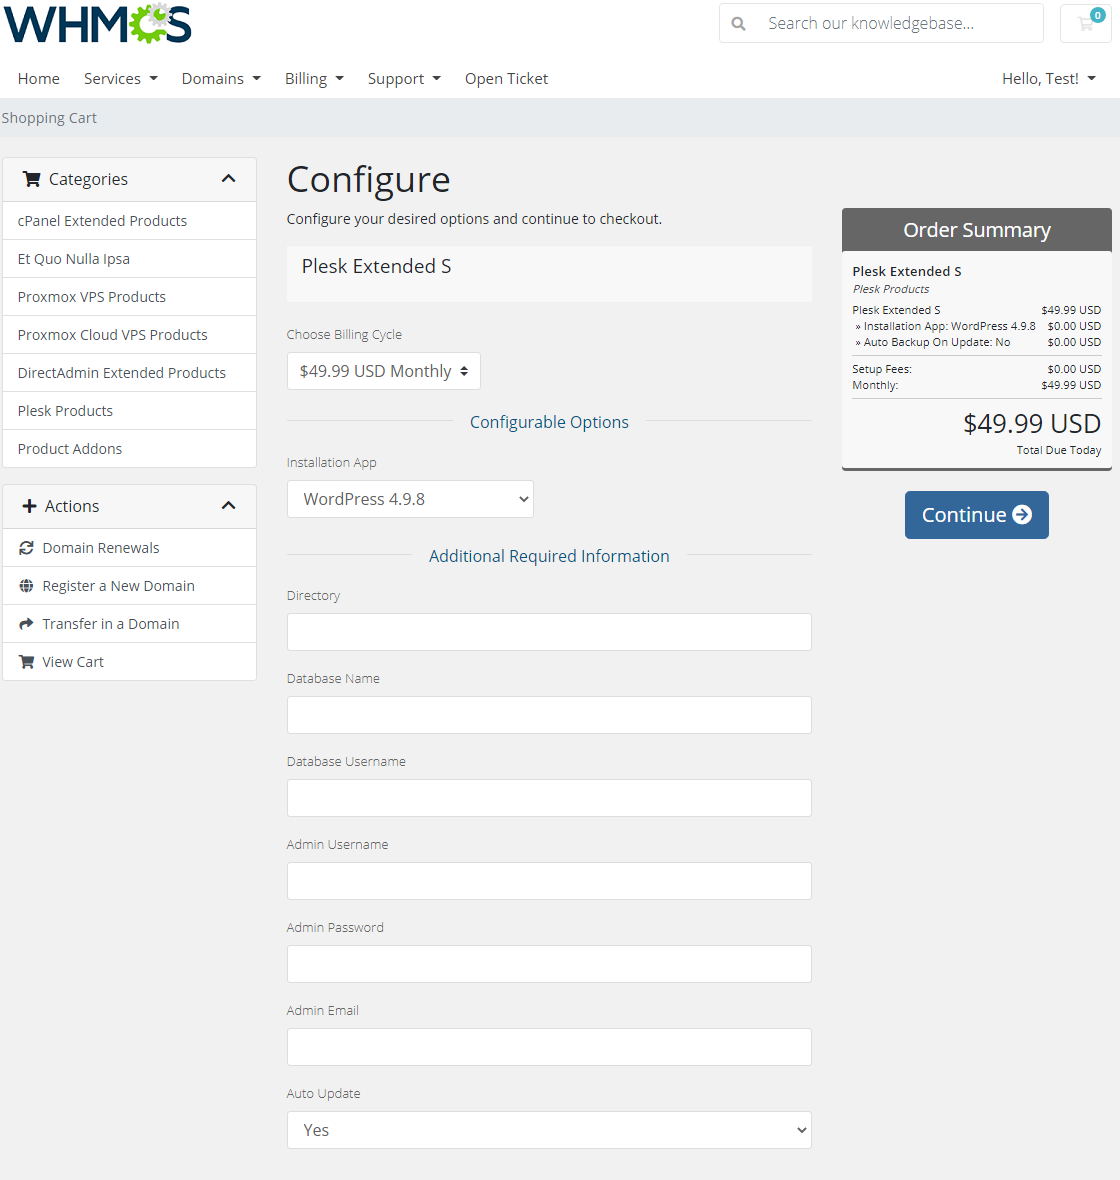Image resolution: width=1120 pixels, height=1180 pixels.
Task: Open the Services dropdown menu
Action: tap(120, 79)
